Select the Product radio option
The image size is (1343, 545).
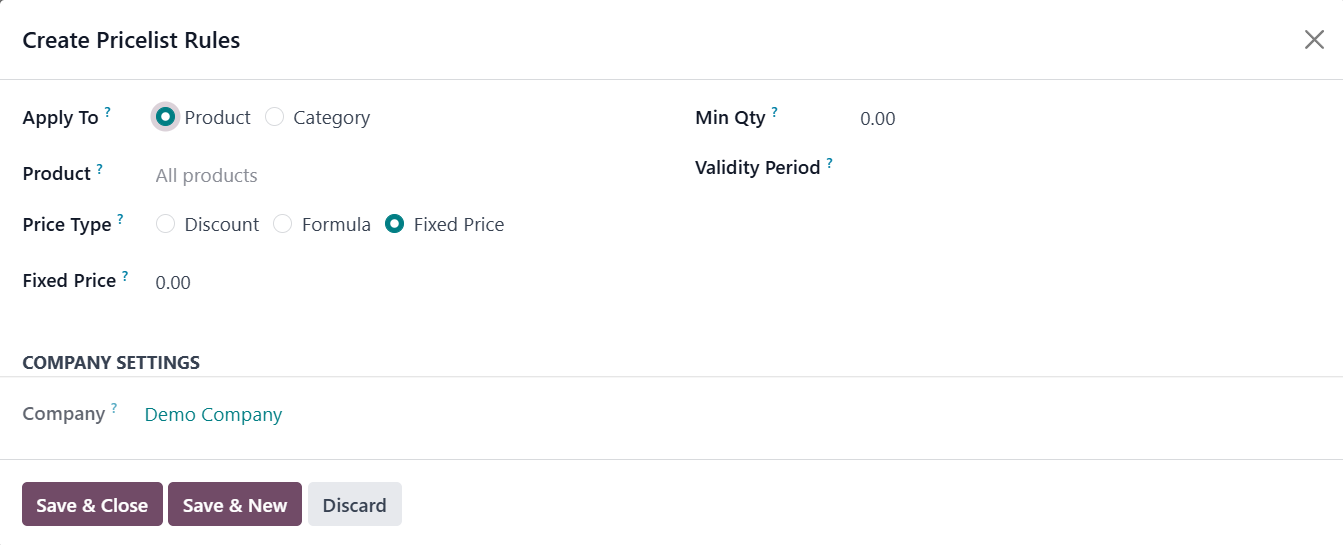[x=166, y=117]
